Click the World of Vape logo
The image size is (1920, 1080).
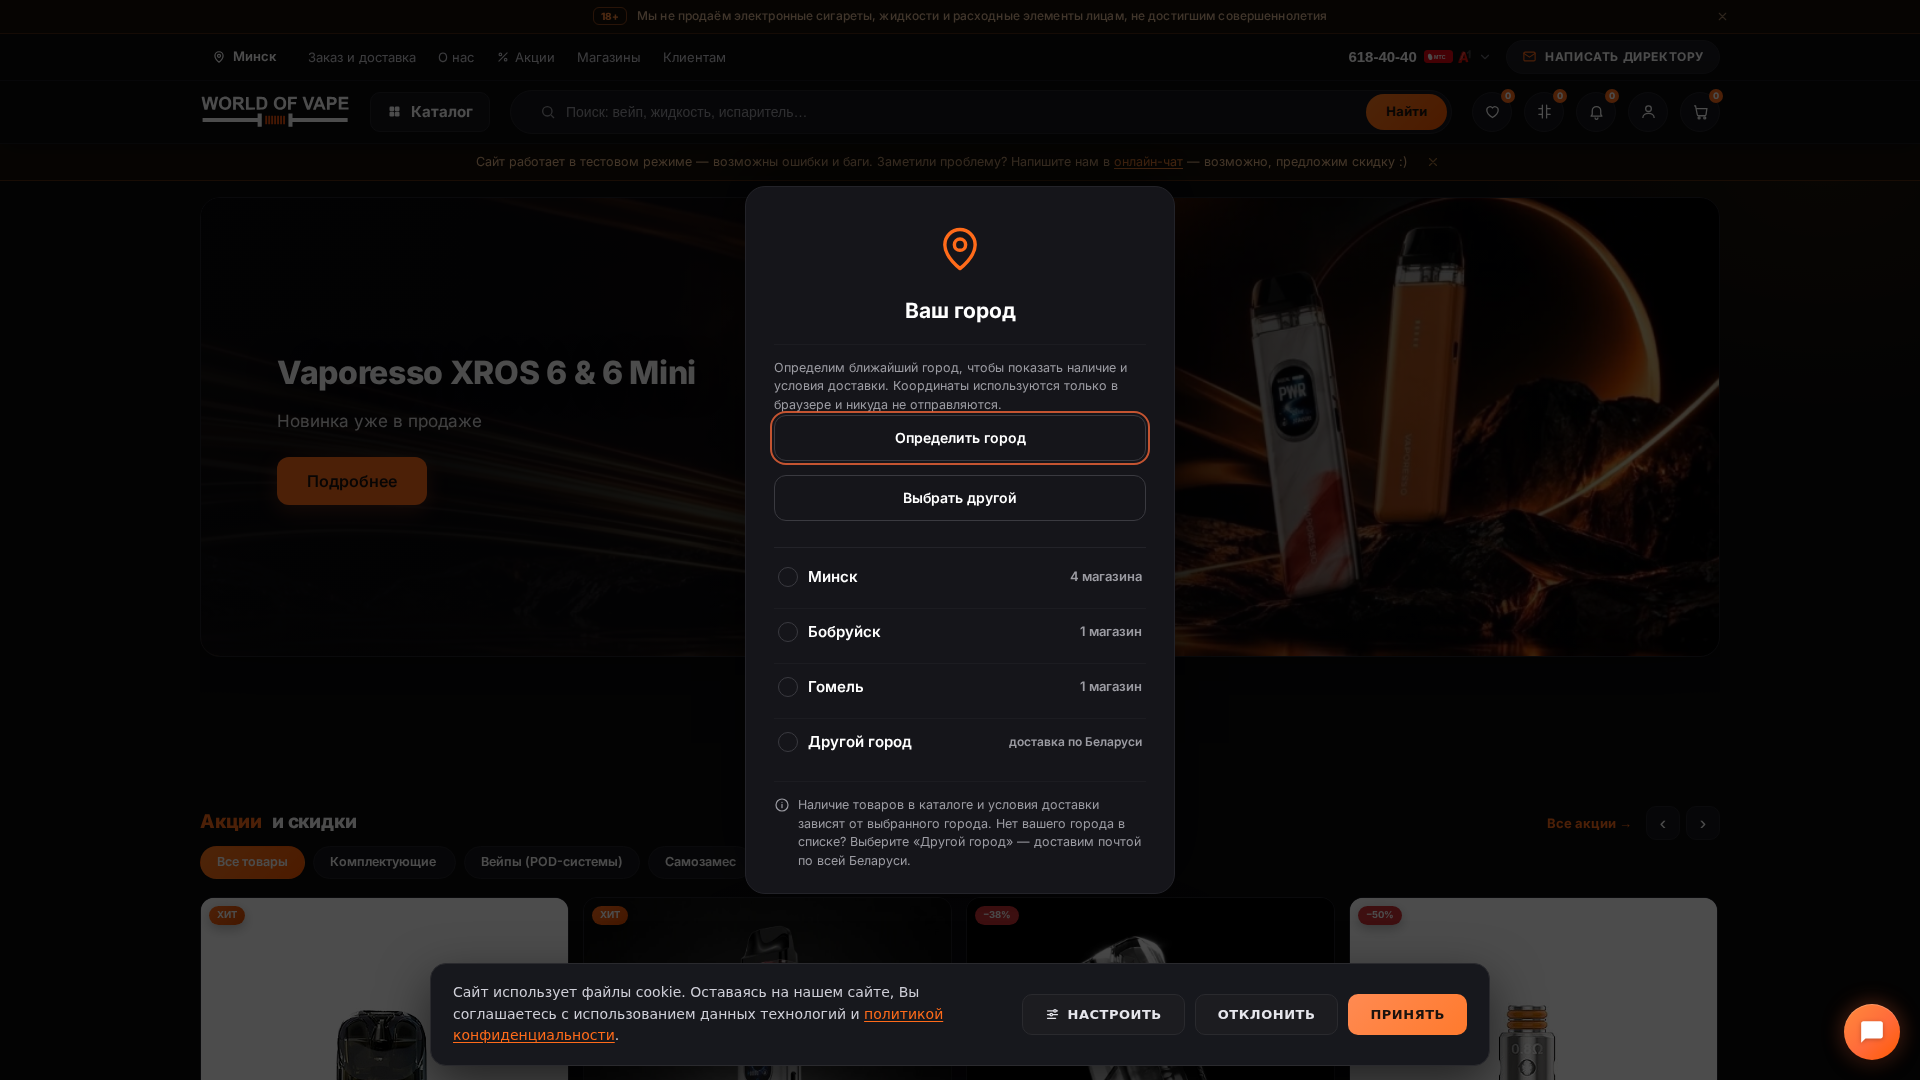[275, 111]
